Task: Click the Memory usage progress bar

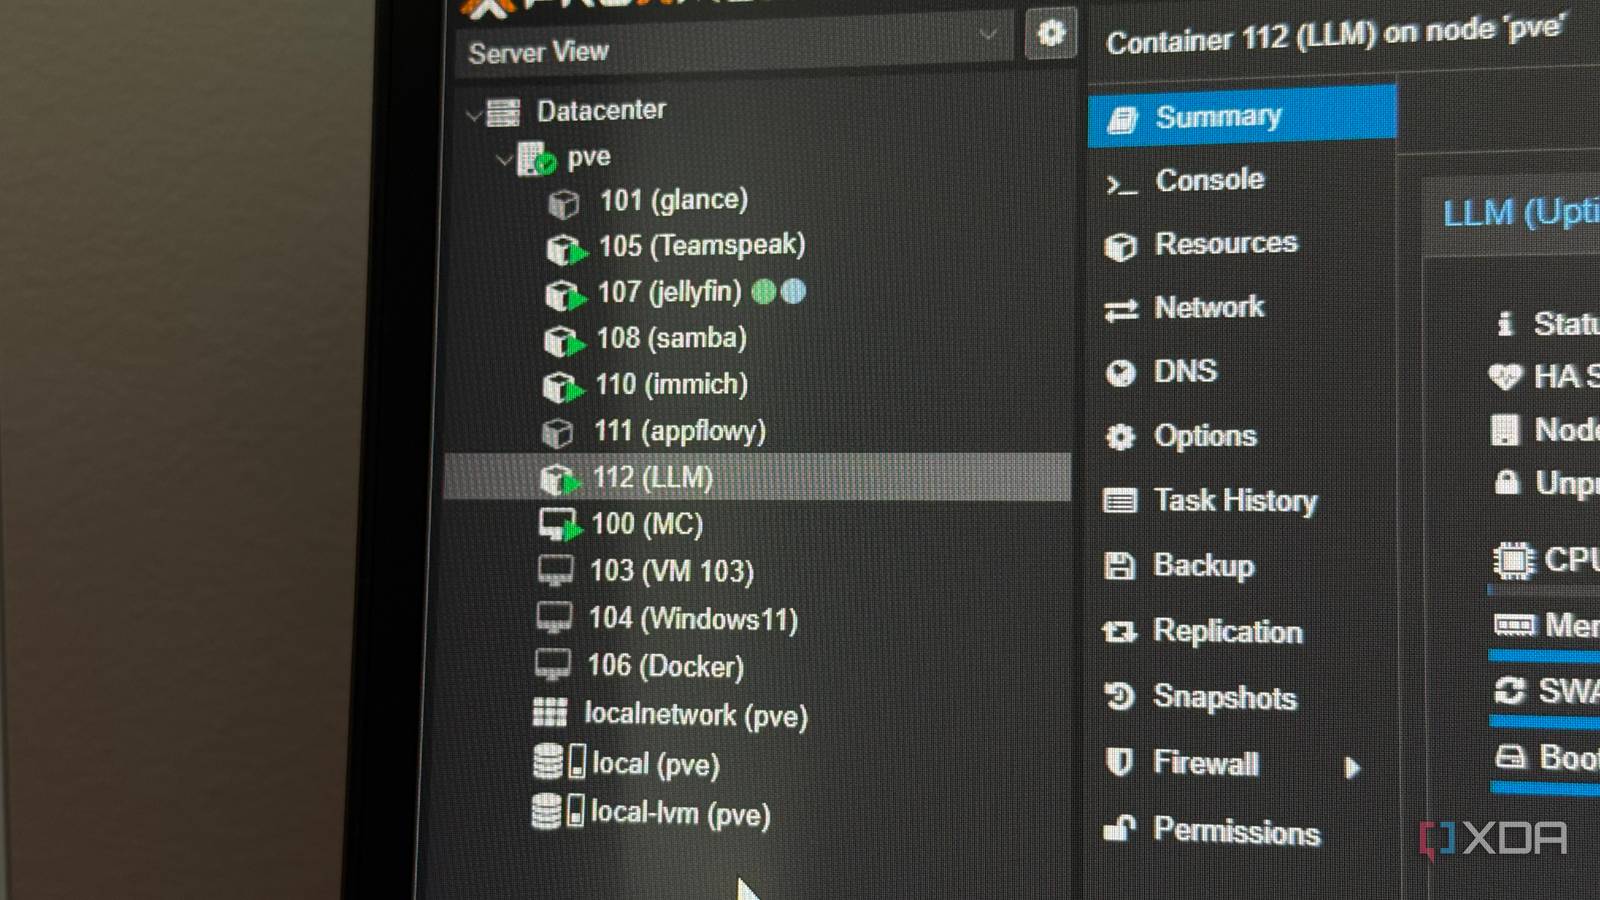Action: (1543, 656)
